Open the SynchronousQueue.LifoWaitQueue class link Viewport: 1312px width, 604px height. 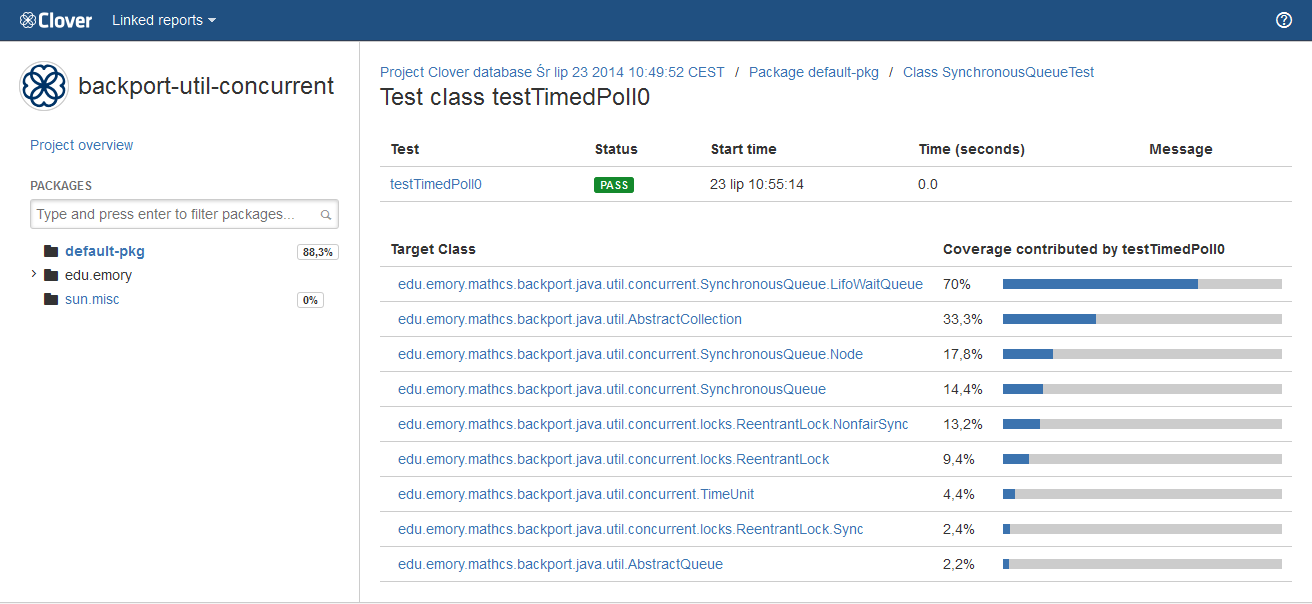[660, 284]
